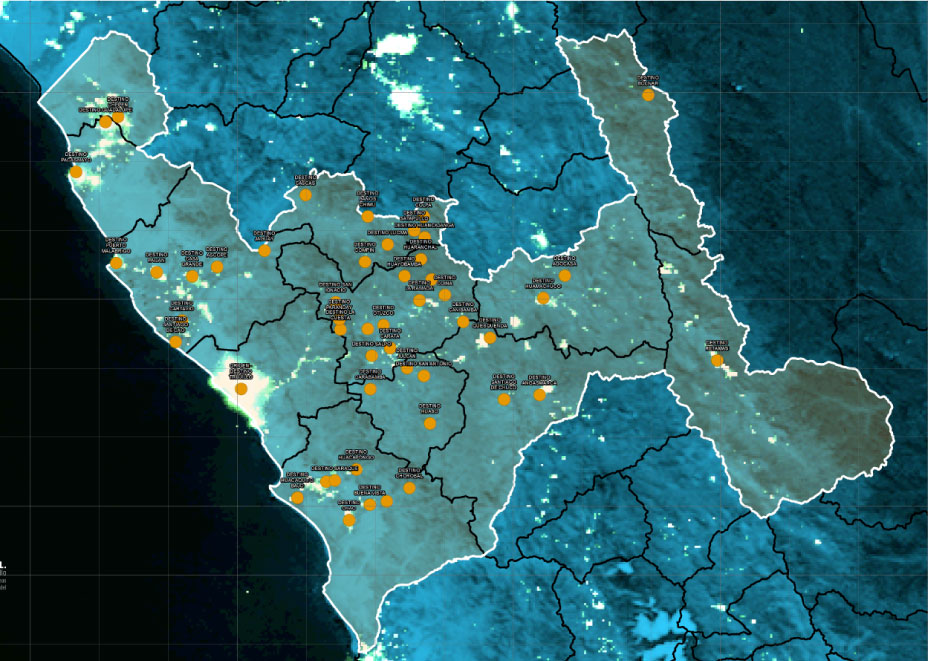
Task: Click the Origen Trujillo marker on bright city
Action: click(241, 389)
